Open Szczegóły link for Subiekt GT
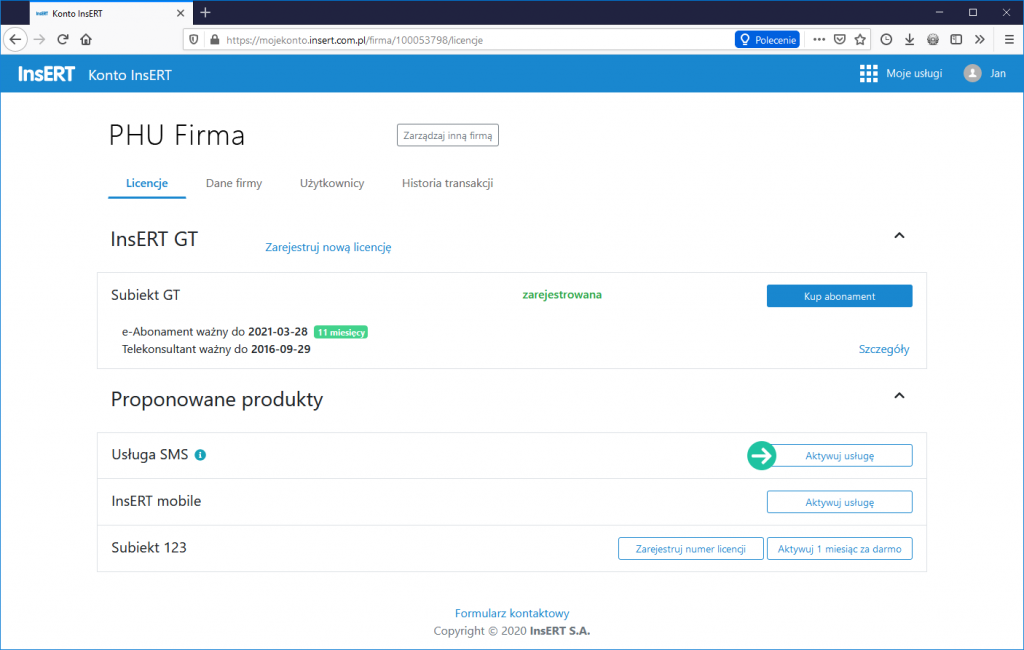1024x650 pixels. (x=884, y=349)
